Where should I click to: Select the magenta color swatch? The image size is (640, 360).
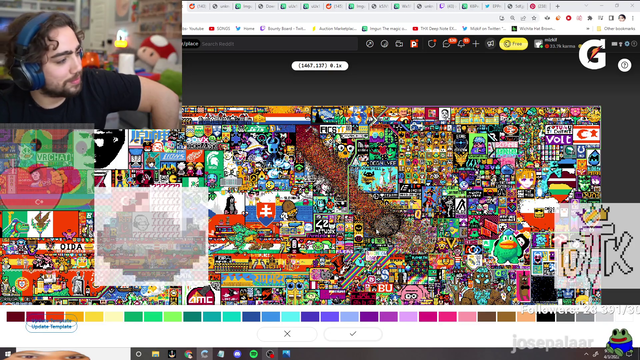pyautogui.click(x=428, y=316)
